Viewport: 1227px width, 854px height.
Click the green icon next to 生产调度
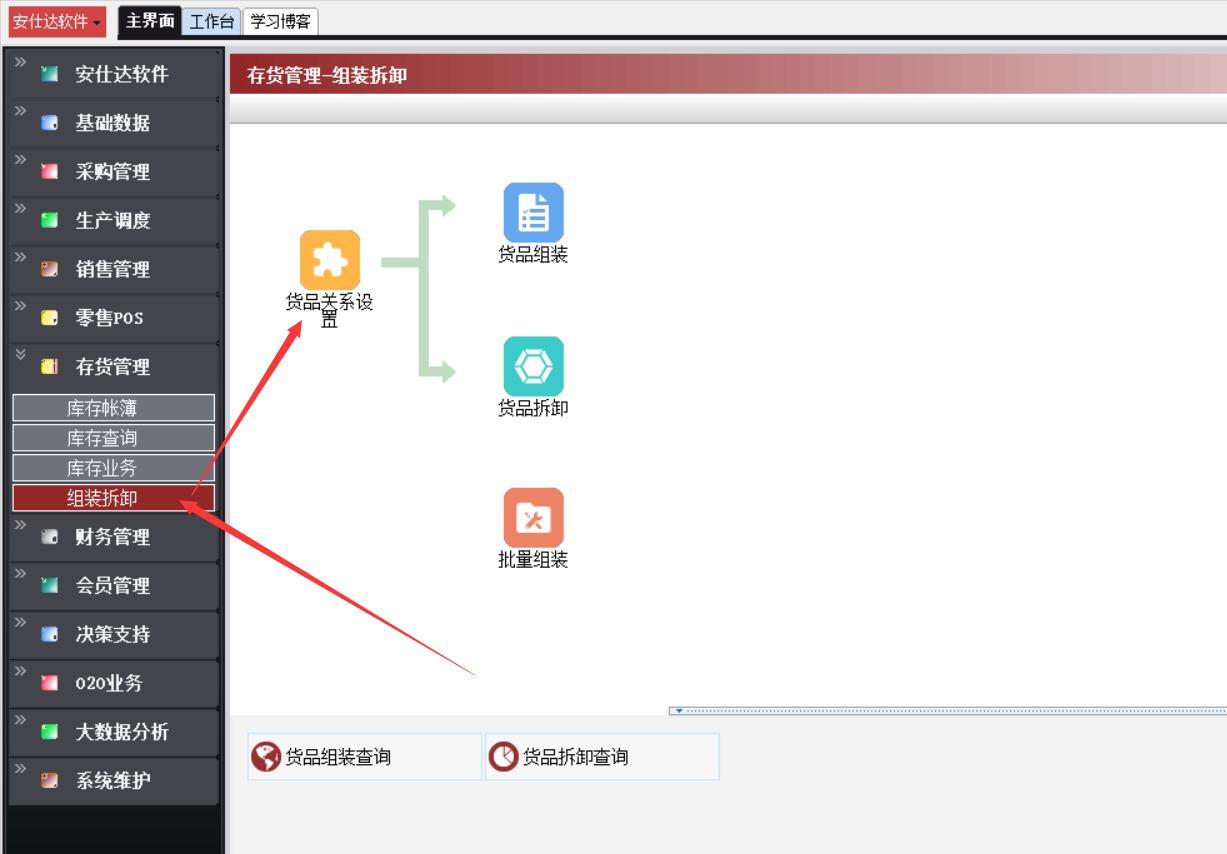(49, 221)
